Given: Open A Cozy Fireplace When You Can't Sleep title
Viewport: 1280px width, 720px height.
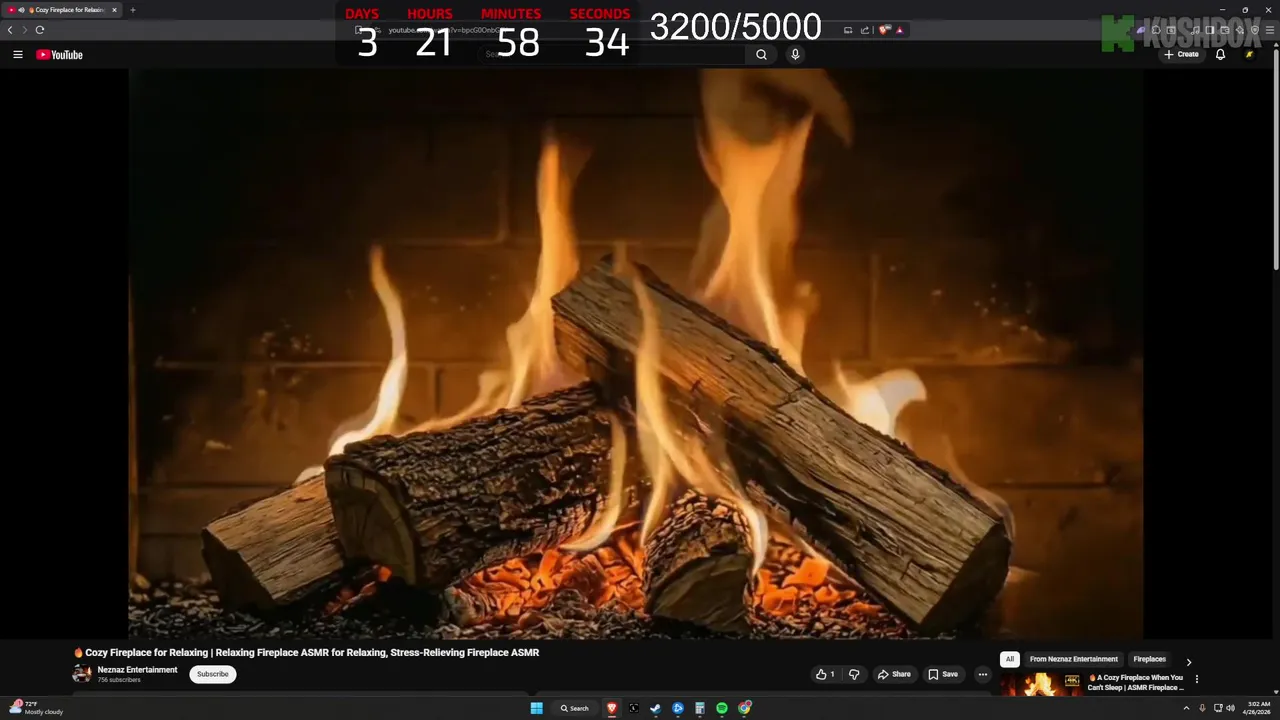Looking at the screenshot, I should point(1136,682).
